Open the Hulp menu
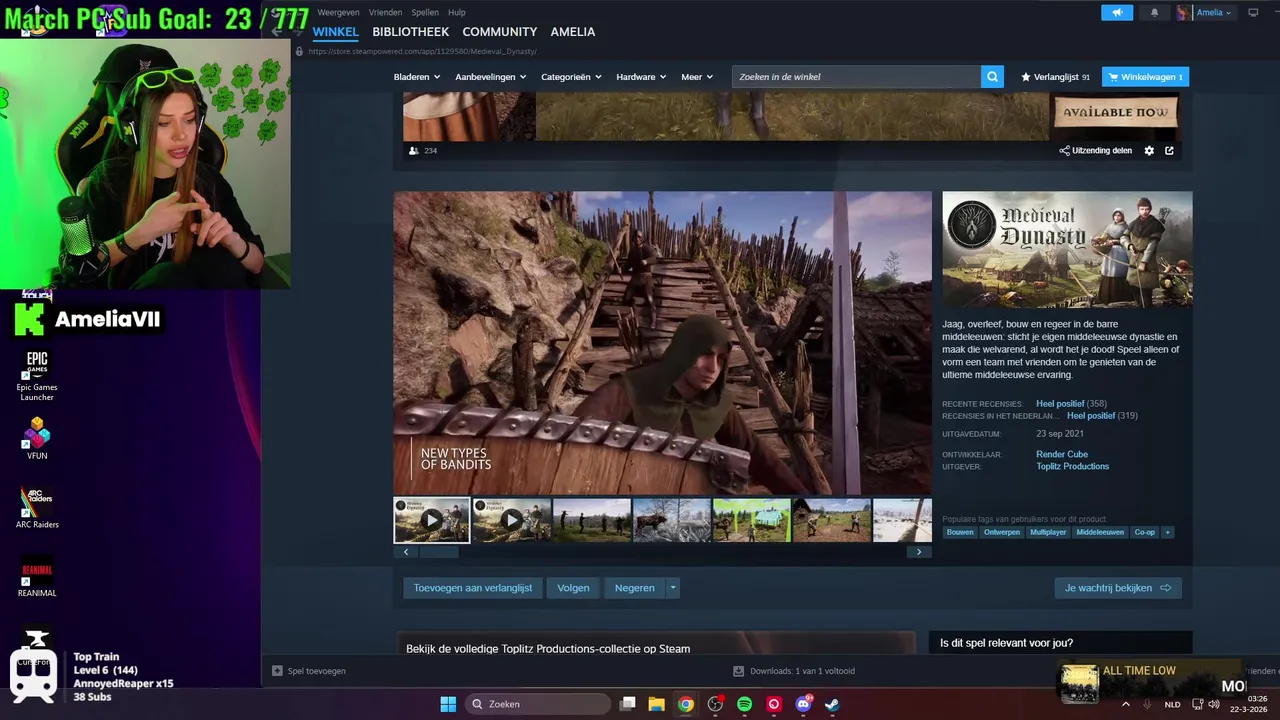The height and width of the screenshot is (720, 1280). (x=457, y=13)
